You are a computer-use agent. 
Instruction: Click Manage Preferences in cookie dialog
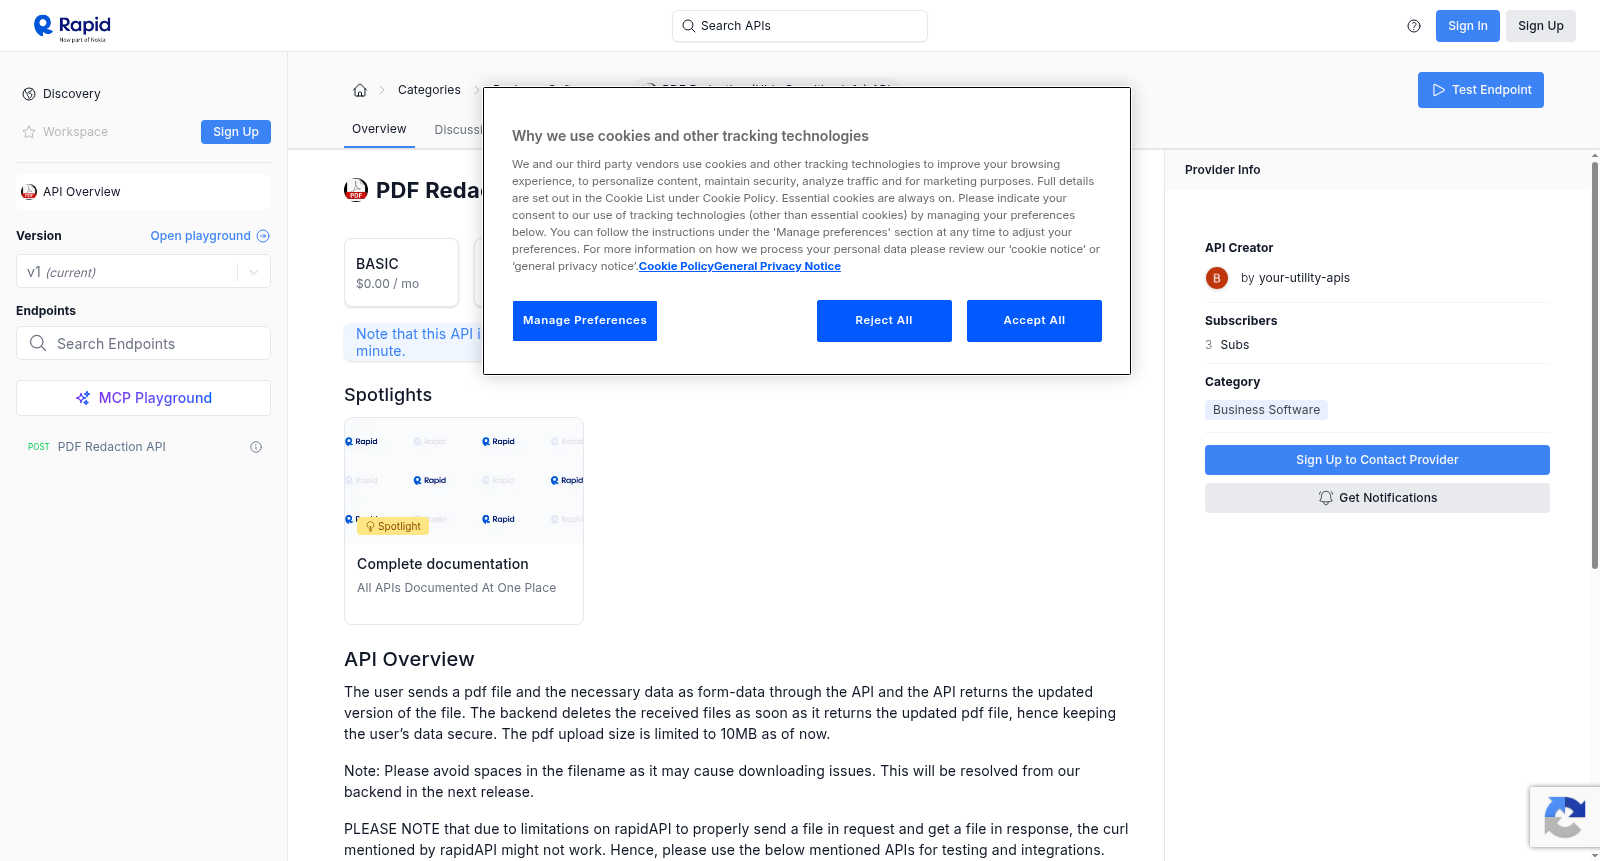pos(585,321)
